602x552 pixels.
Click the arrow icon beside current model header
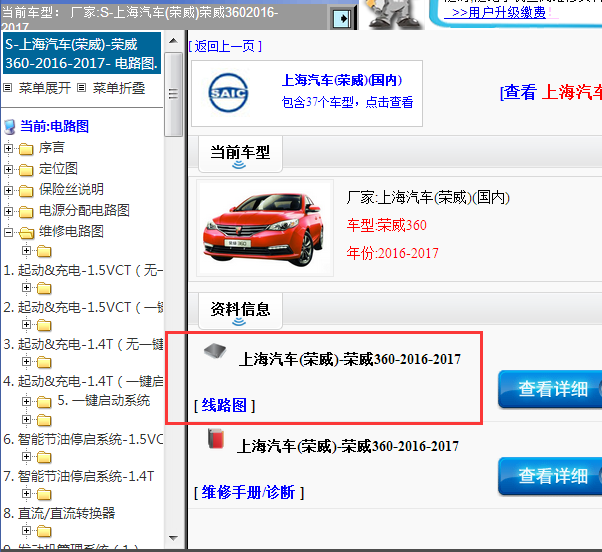click(341, 18)
